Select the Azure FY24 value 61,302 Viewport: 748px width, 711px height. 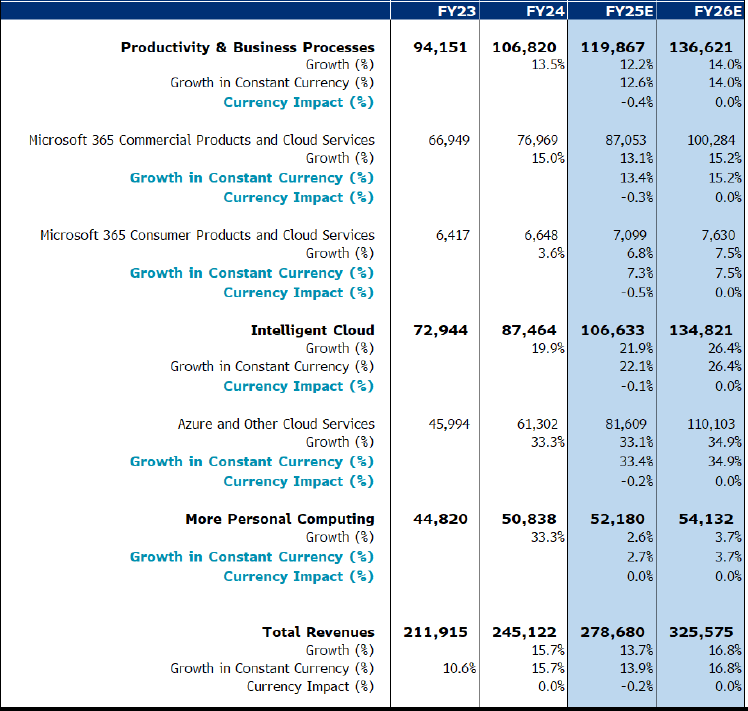coord(540,424)
